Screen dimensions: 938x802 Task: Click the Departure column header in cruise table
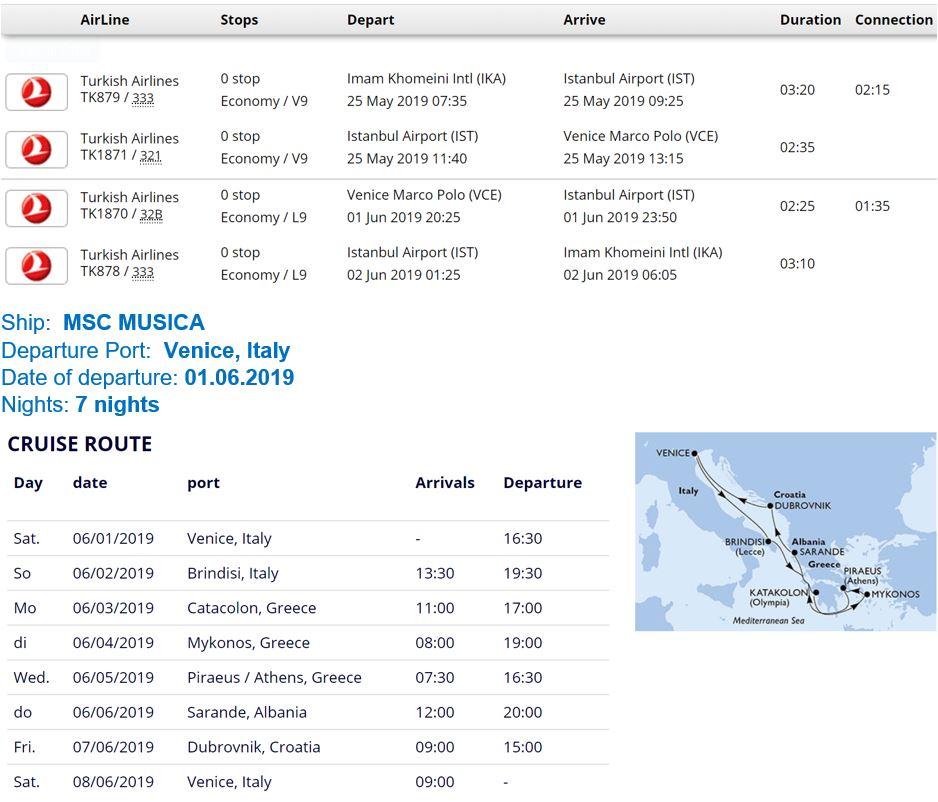[x=542, y=483]
